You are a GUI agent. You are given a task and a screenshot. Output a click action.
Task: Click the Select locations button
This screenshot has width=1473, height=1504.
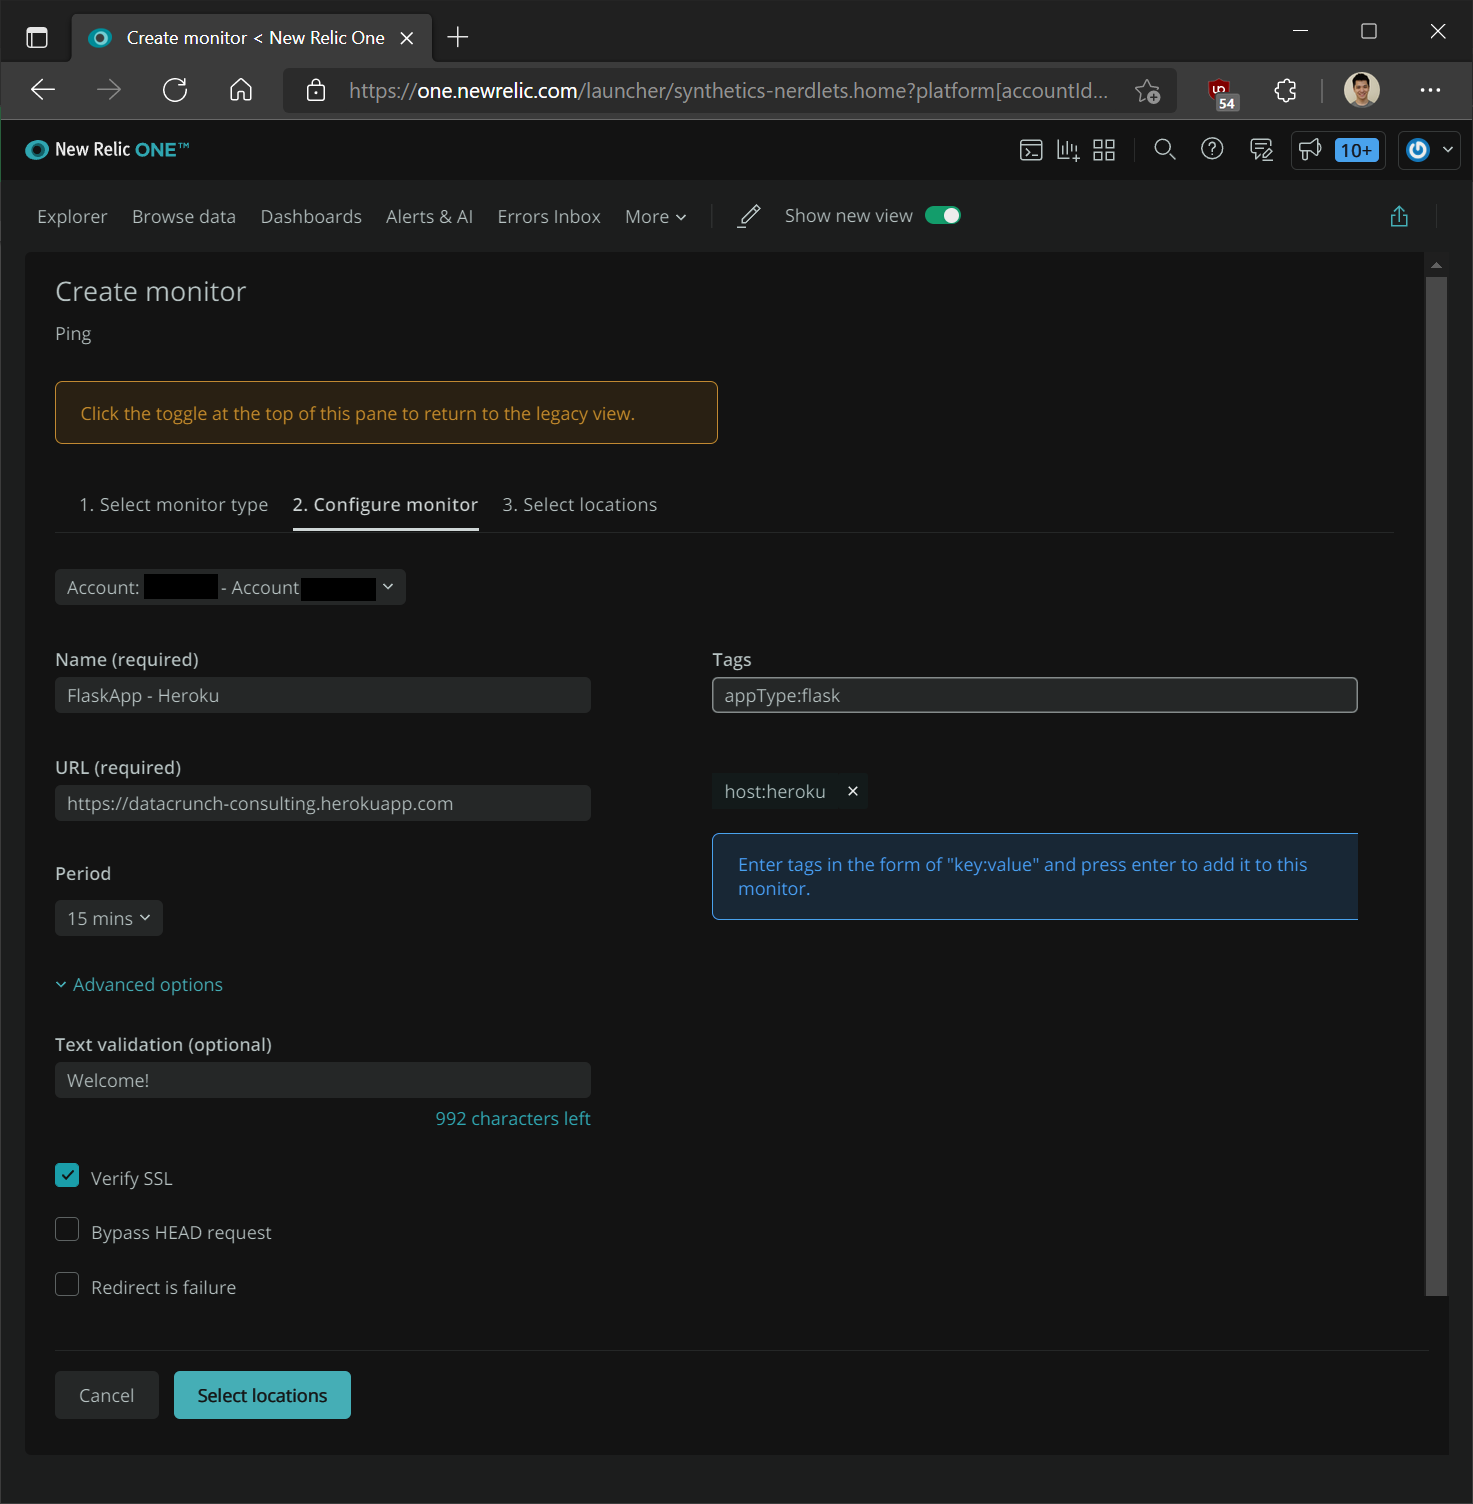click(262, 1395)
